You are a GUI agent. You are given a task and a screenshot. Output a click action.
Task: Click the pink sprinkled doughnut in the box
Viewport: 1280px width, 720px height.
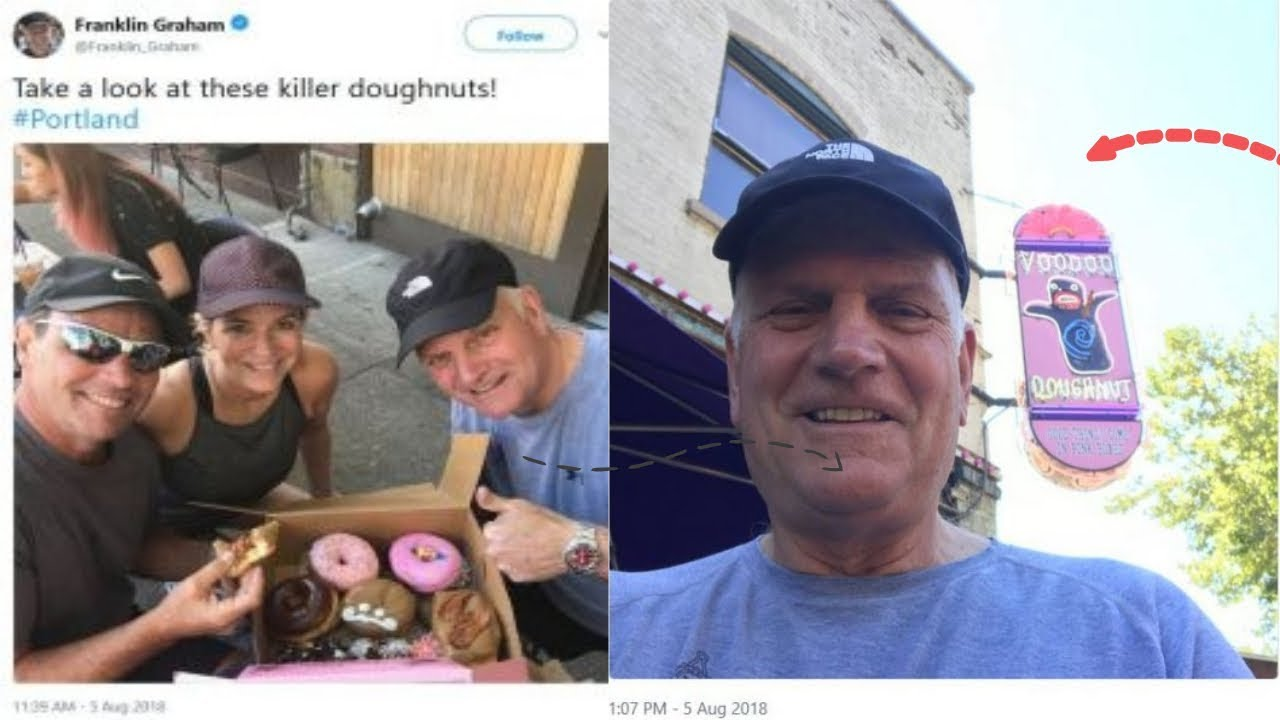[x=343, y=560]
